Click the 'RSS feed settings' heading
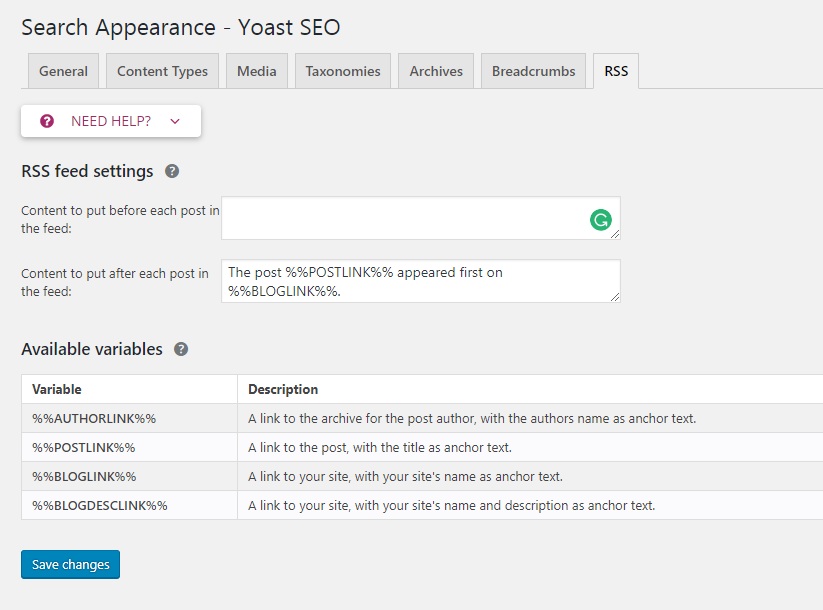 click(87, 171)
